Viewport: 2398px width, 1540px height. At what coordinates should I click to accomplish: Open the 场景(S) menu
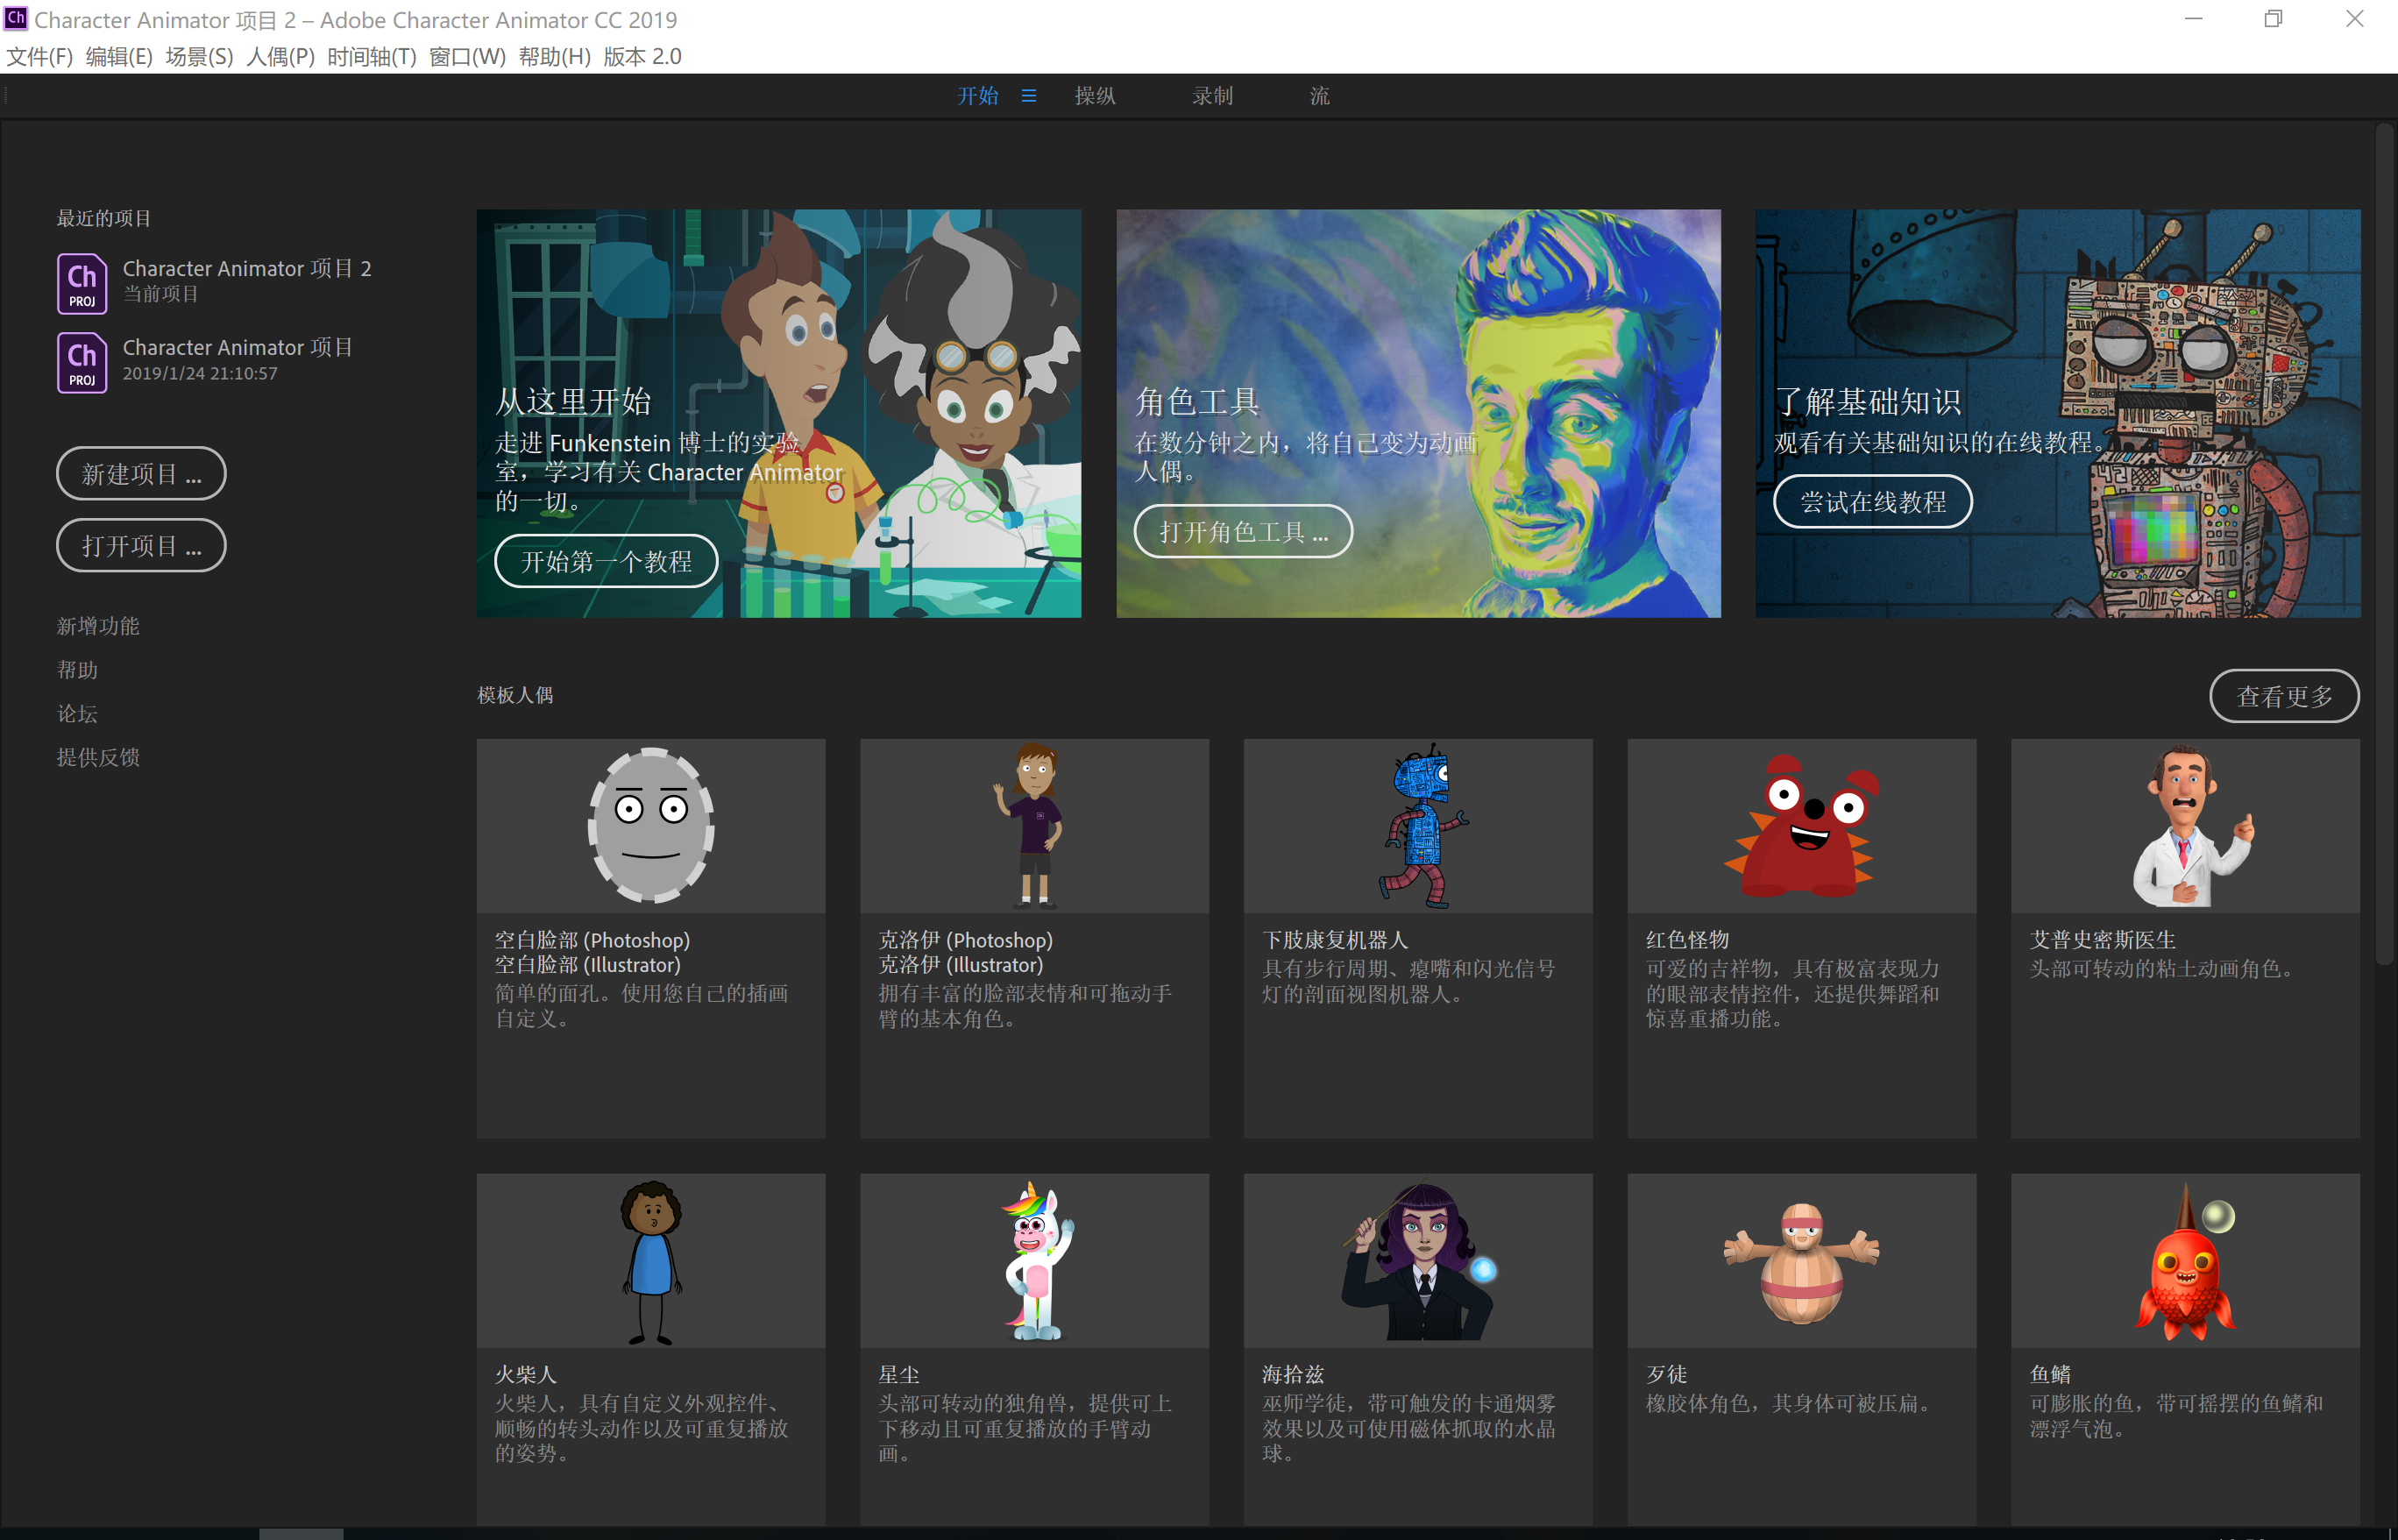click(199, 56)
